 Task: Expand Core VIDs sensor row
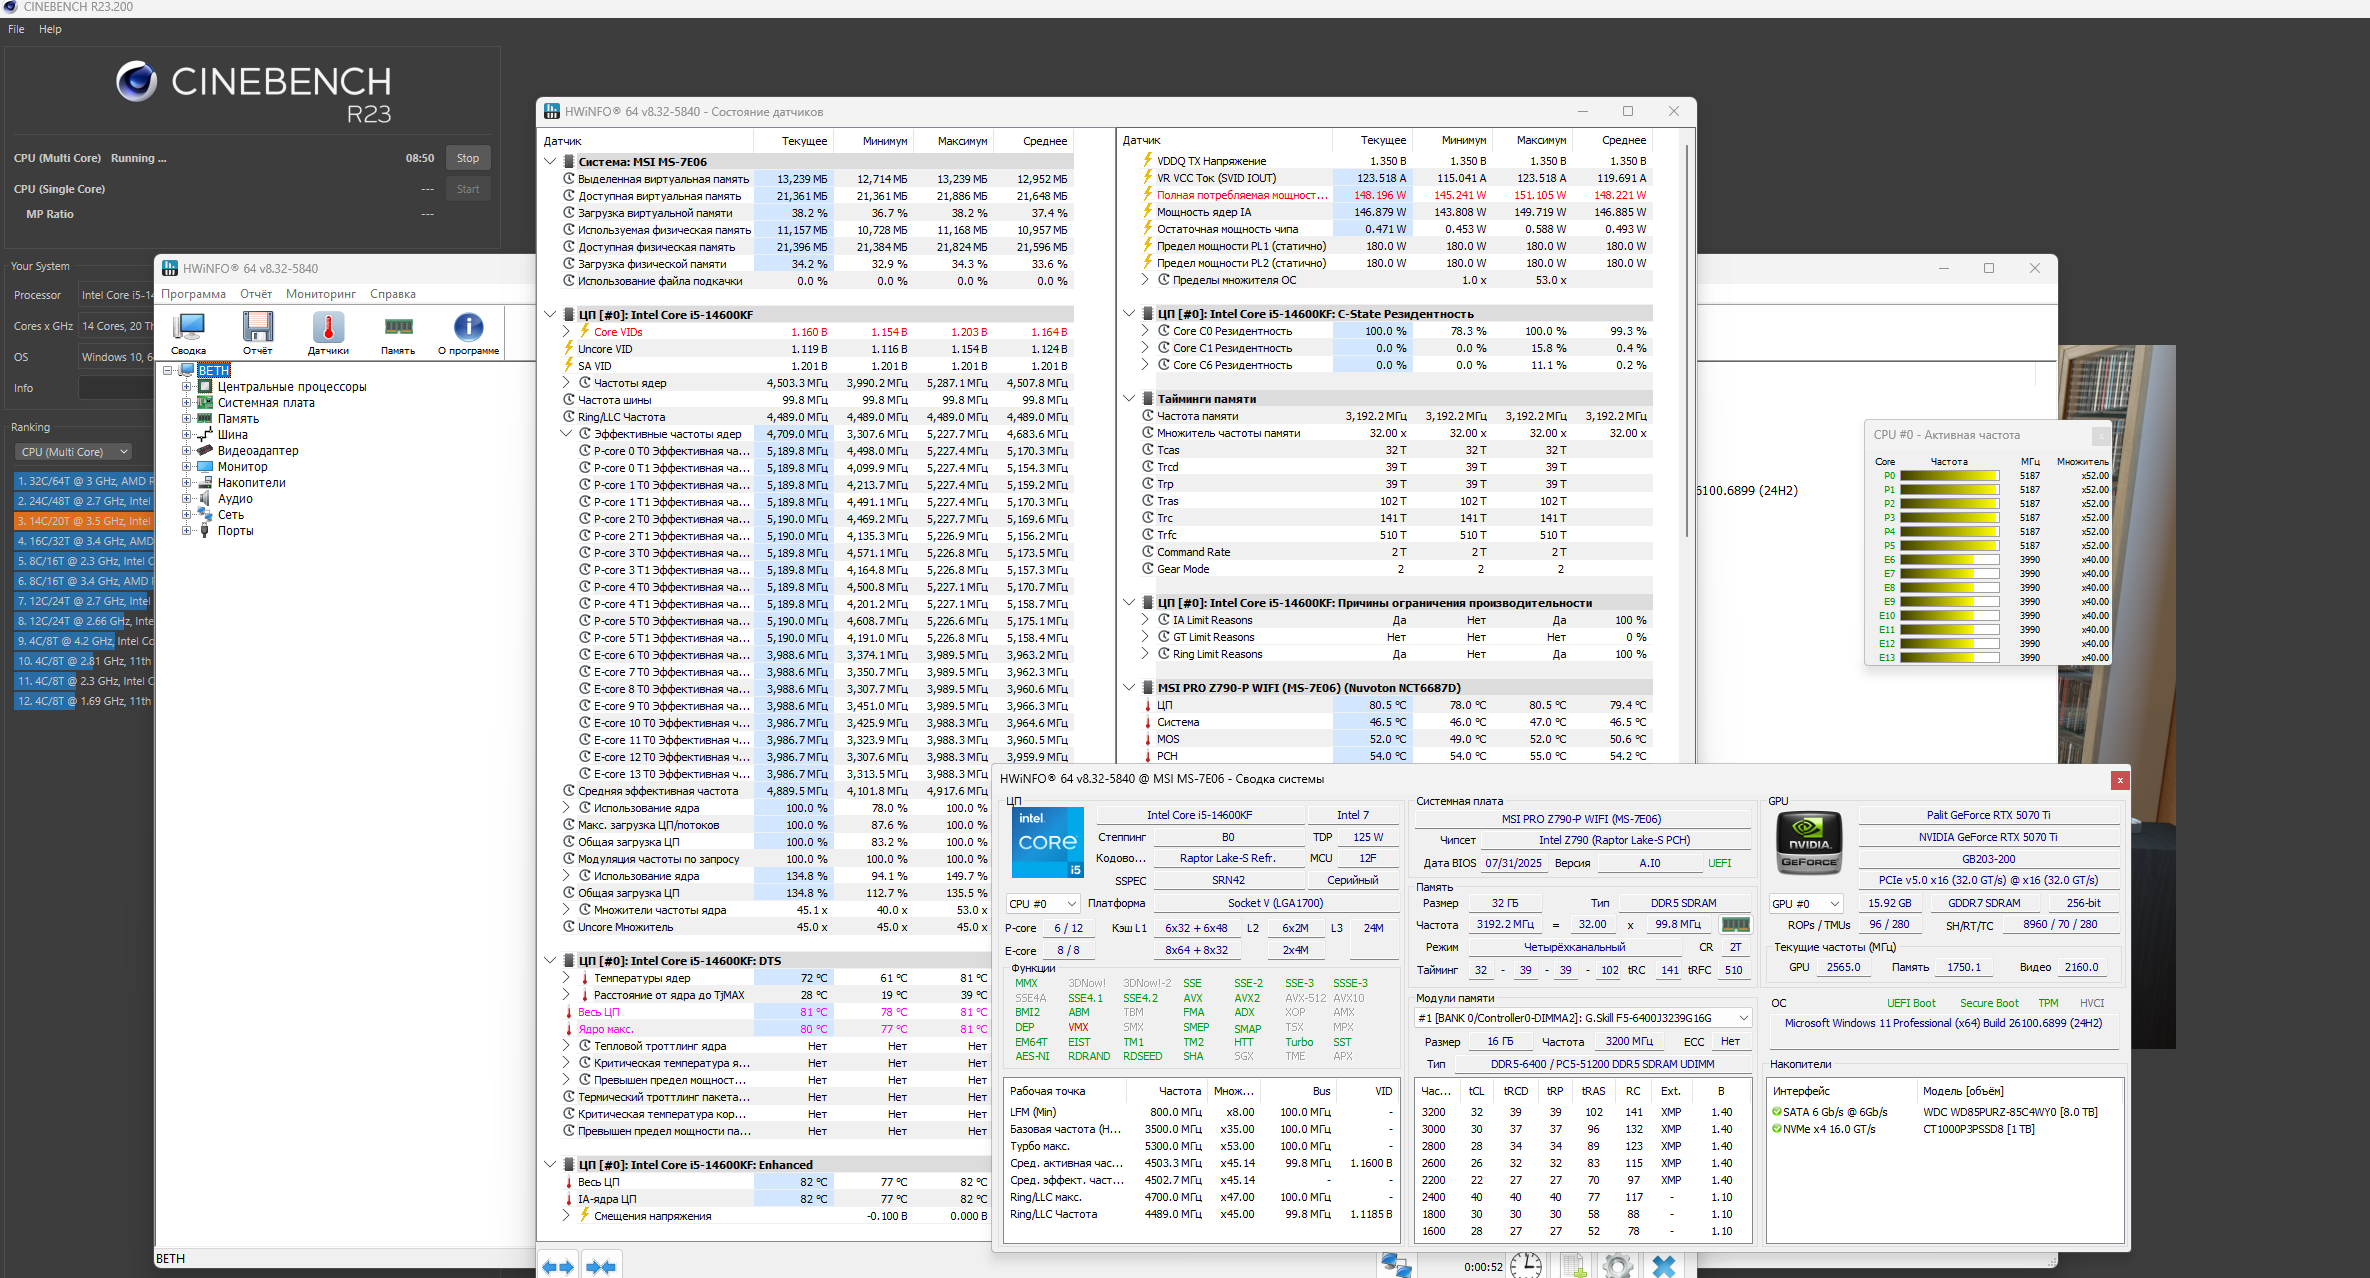pos(566,332)
